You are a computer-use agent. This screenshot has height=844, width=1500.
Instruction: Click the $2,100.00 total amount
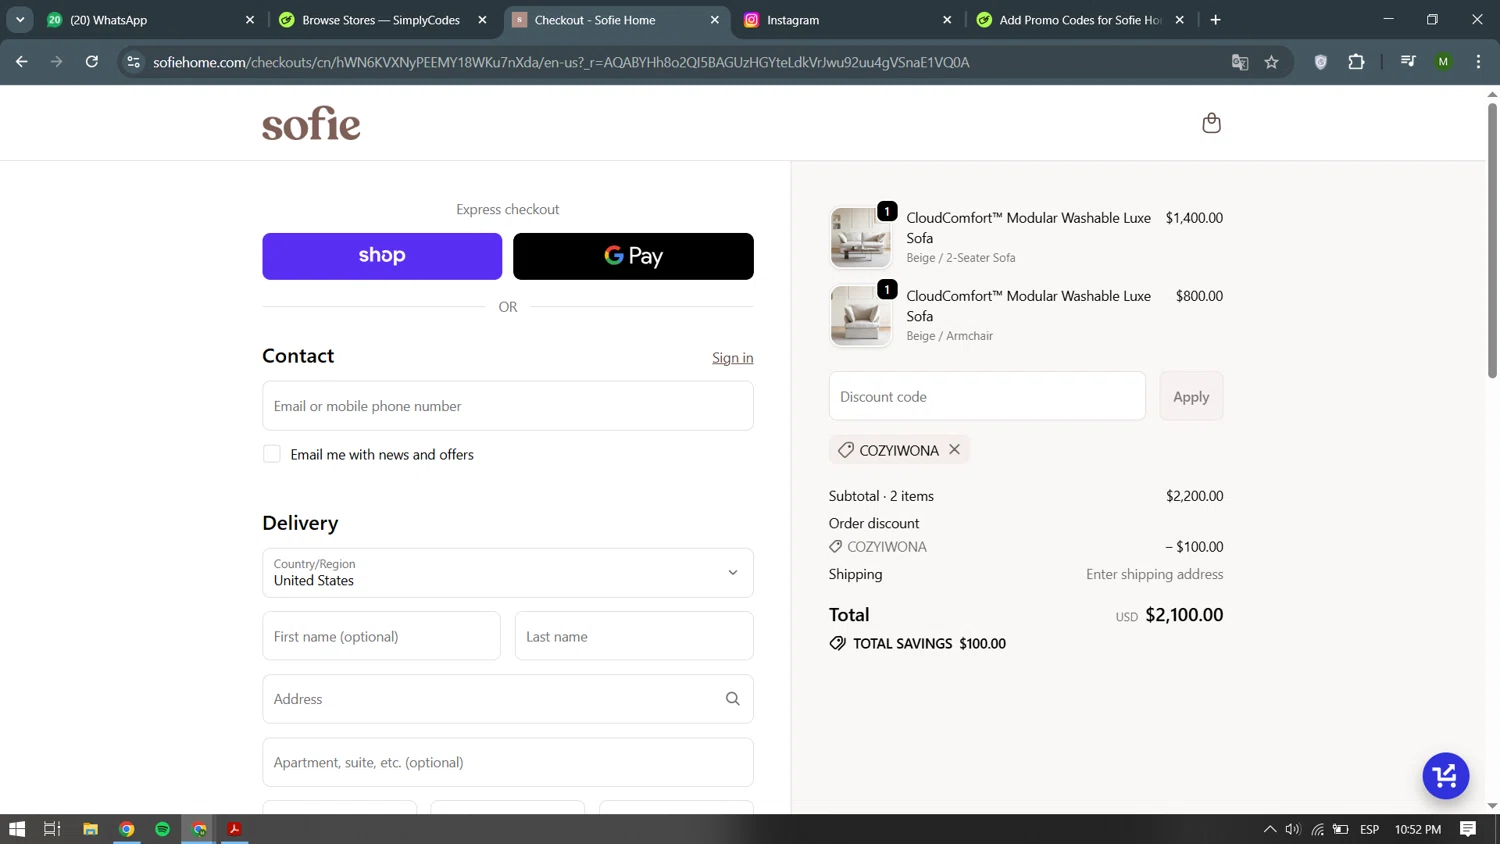(1184, 615)
